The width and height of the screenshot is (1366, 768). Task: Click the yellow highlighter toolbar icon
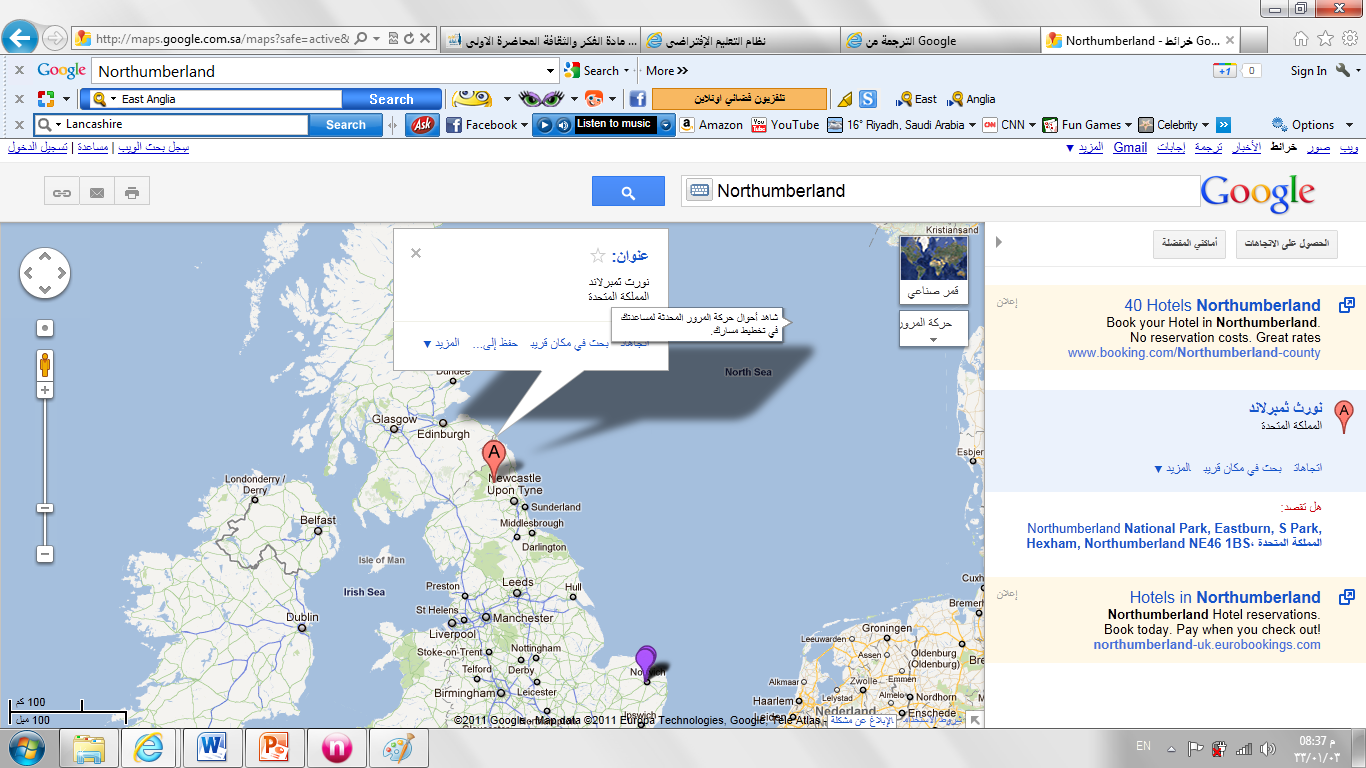pyautogui.click(x=845, y=99)
